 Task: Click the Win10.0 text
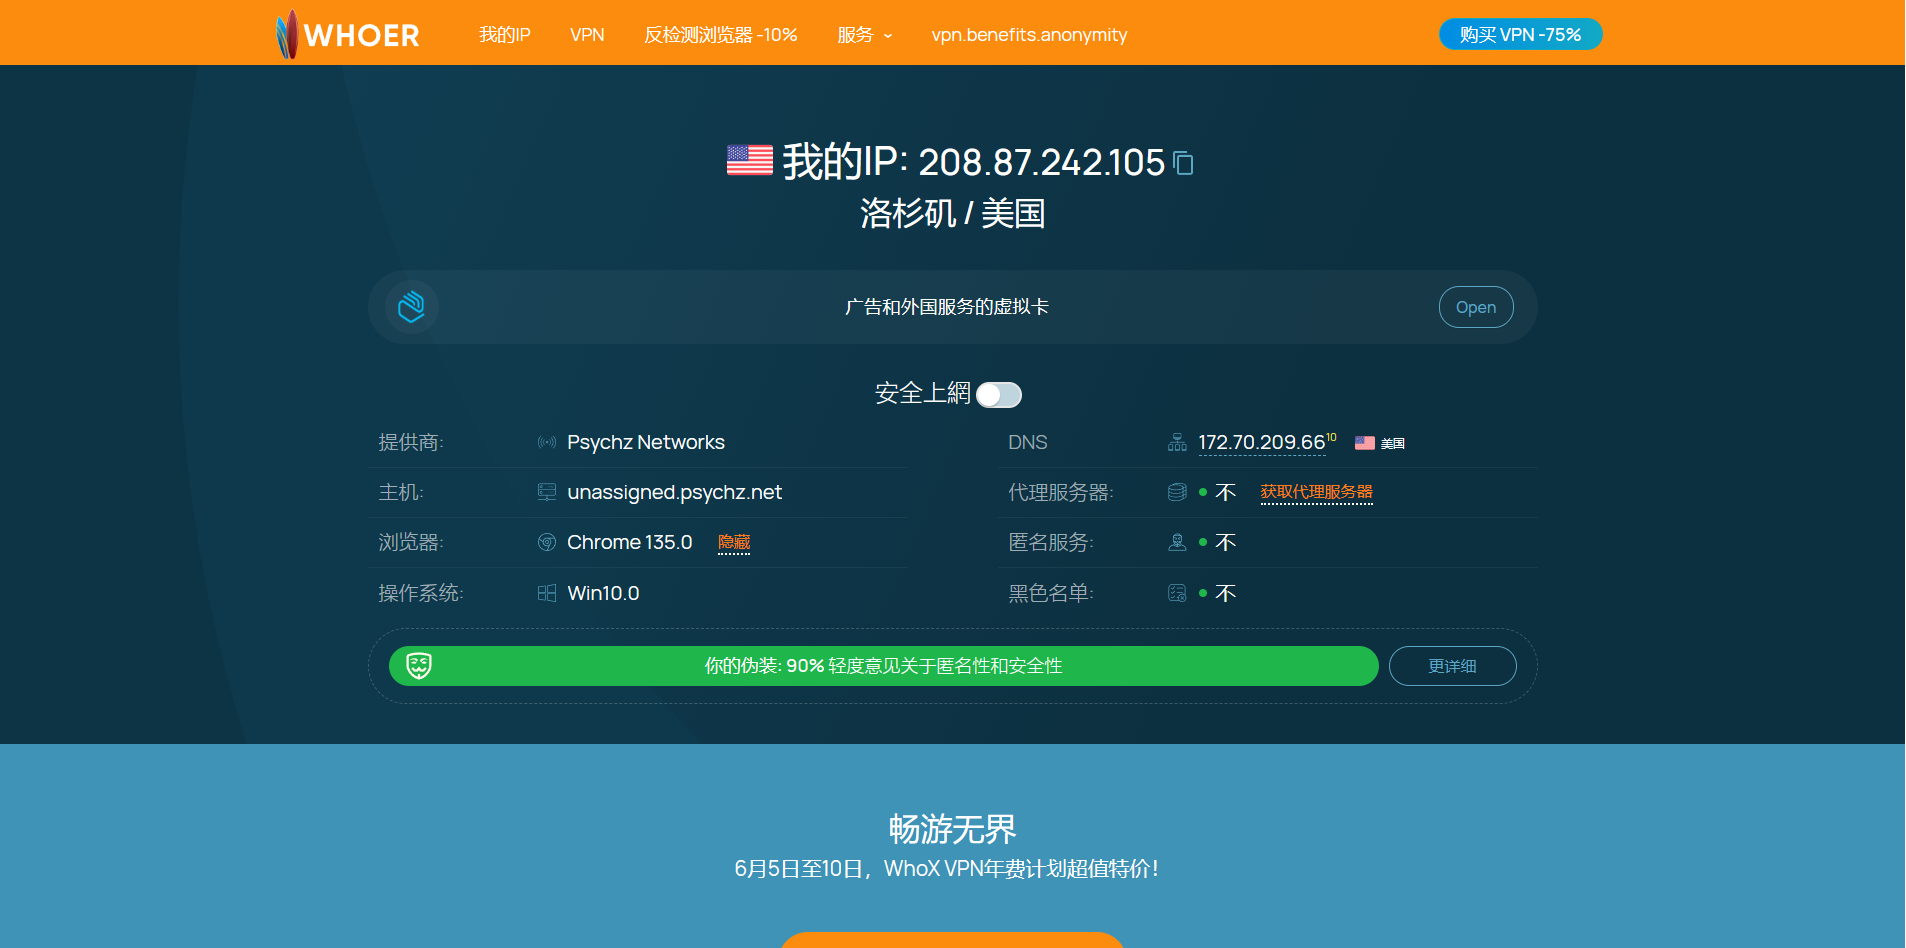[x=603, y=593]
